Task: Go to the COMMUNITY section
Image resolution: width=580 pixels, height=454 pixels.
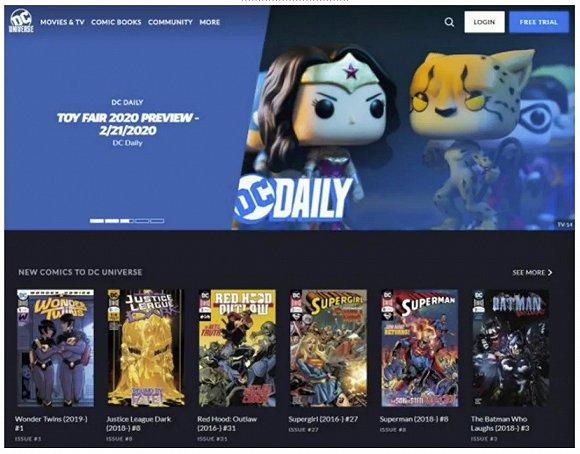Action: (170, 22)
